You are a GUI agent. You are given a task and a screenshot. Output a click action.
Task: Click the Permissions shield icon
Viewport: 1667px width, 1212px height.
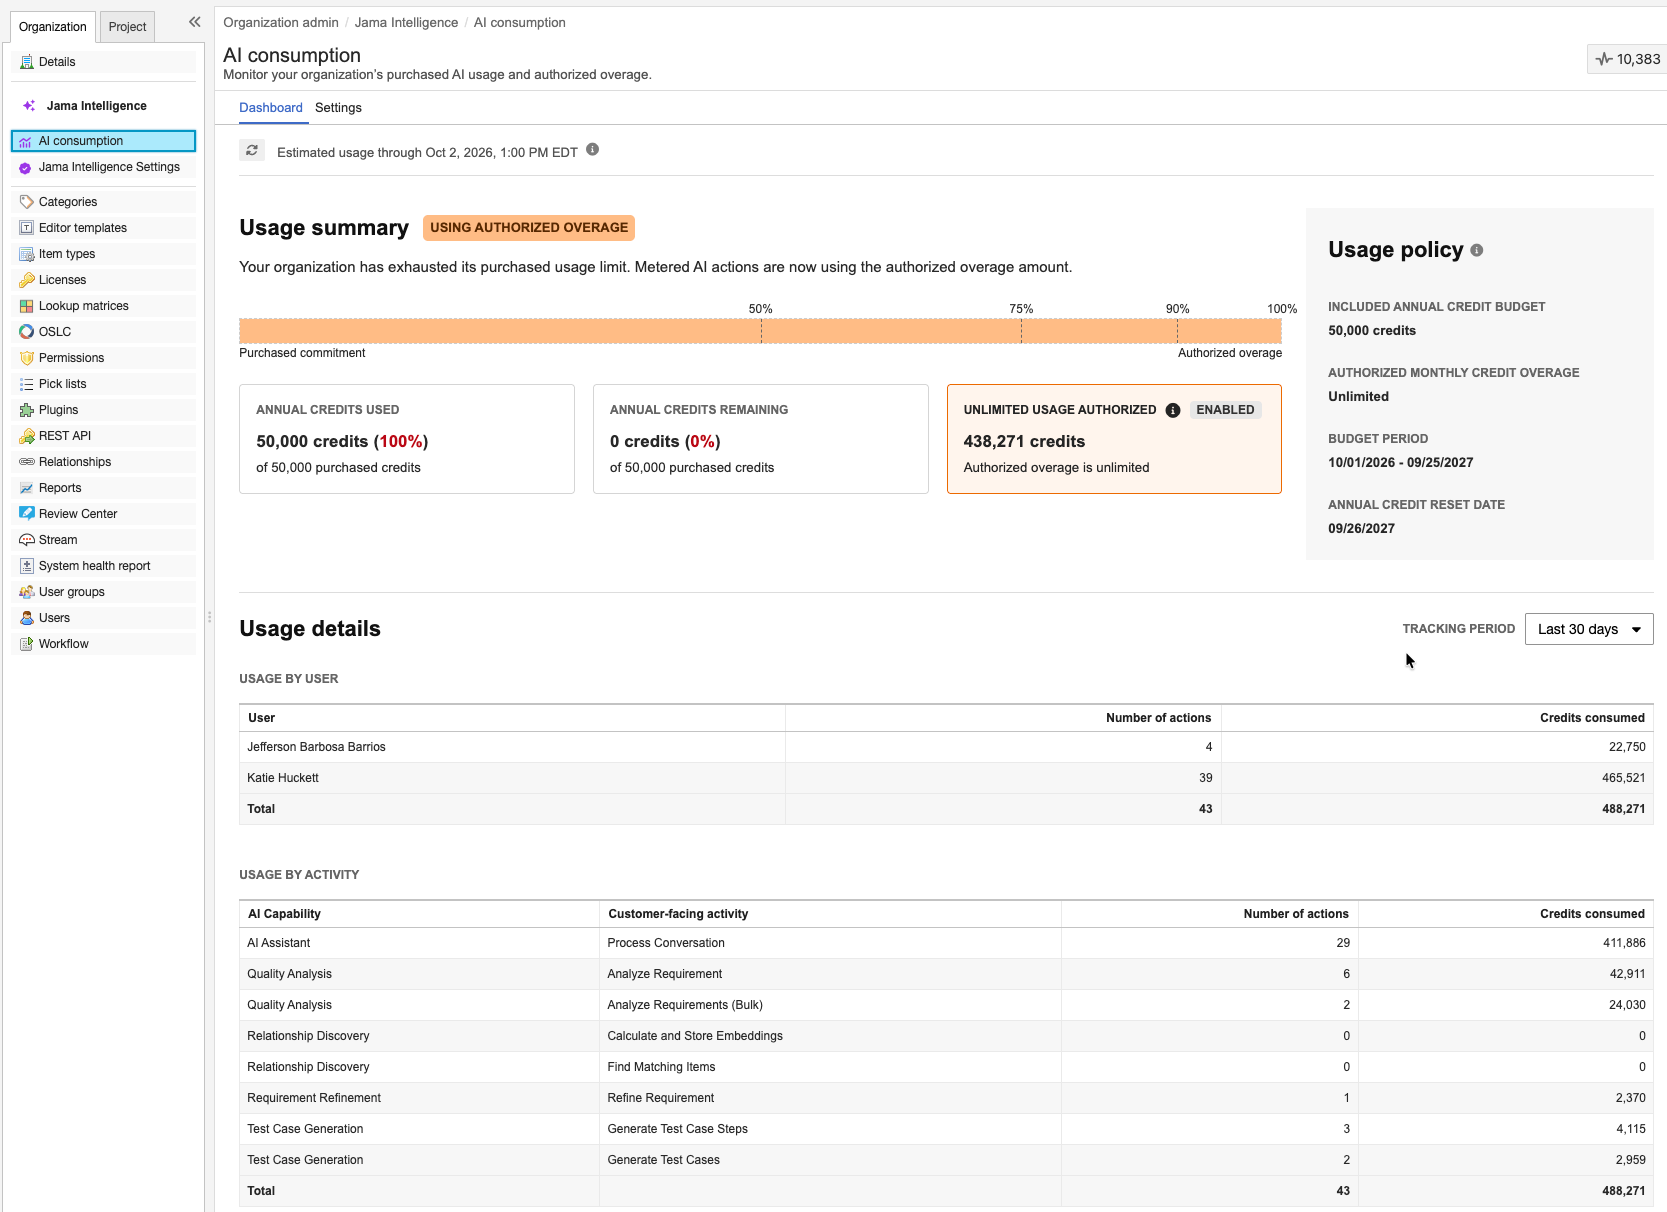pyautogui.click(x=27, y=358)
